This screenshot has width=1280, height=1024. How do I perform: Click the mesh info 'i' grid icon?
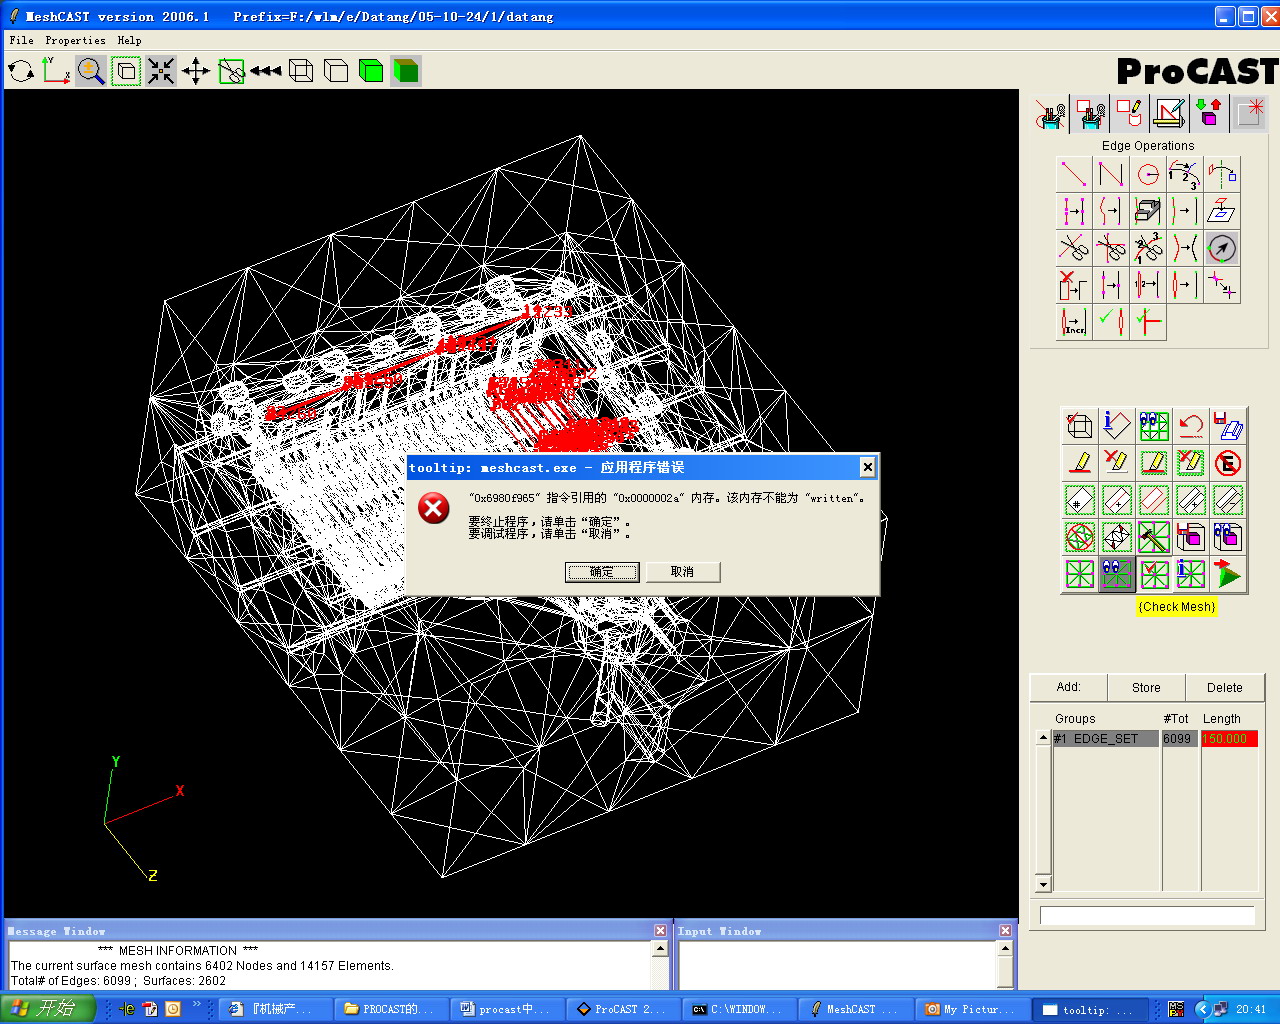point(1191,574)
